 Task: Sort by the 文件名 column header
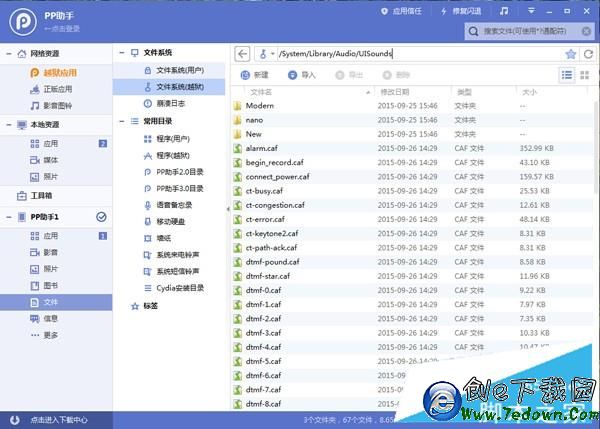pyautogui.click(x=261, y=92)
